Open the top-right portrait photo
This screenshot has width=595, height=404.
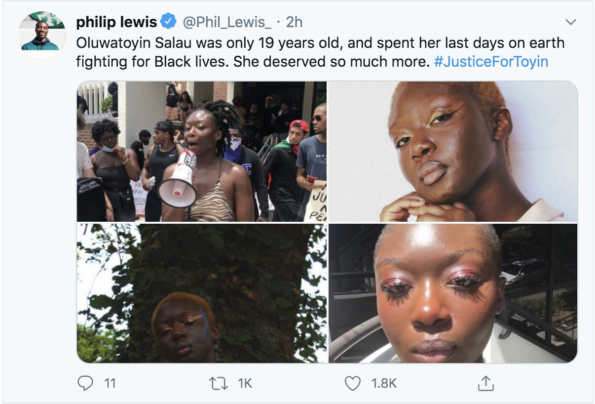(453, 151)
